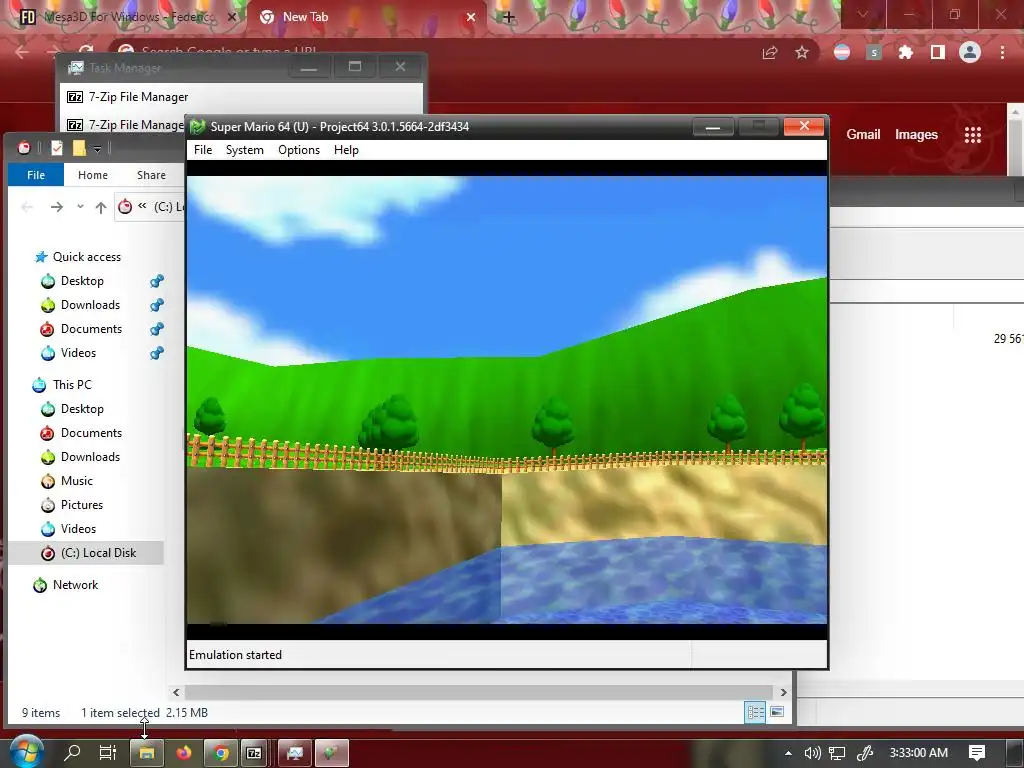Switch to Firefox from the taskbar

click(x=184, y=753)
